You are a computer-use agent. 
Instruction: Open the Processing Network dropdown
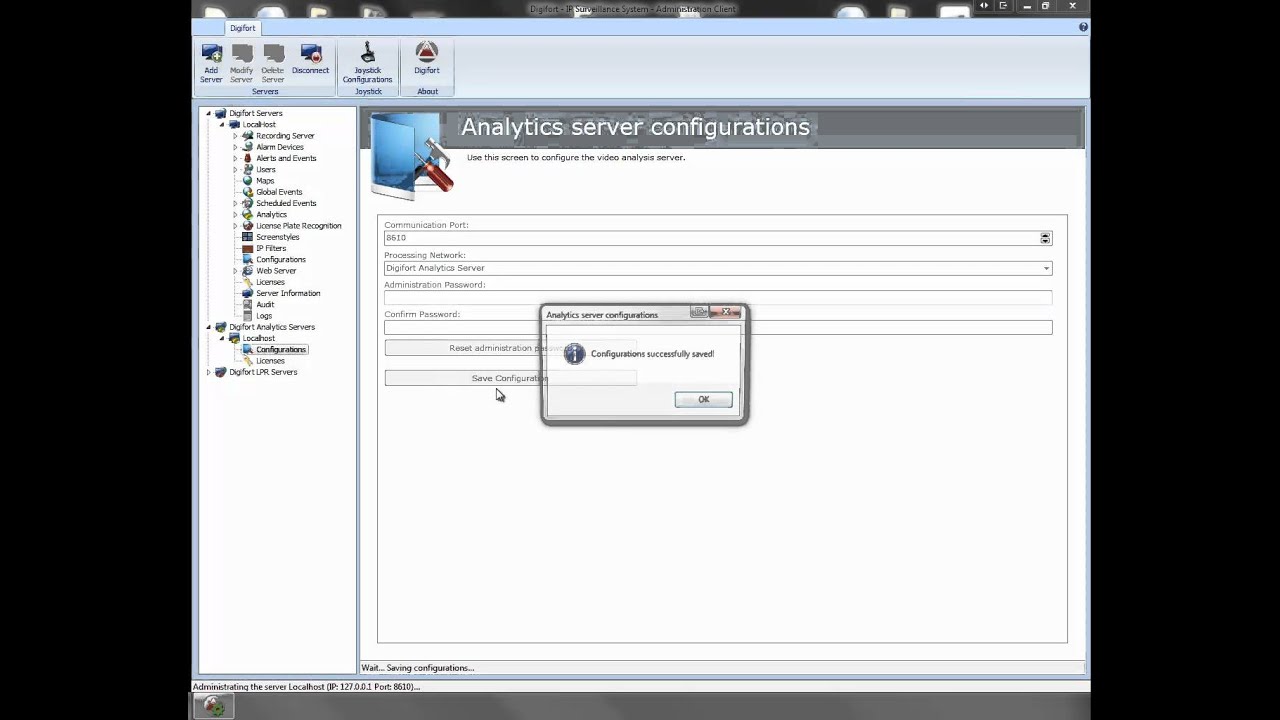point(1046,268)
